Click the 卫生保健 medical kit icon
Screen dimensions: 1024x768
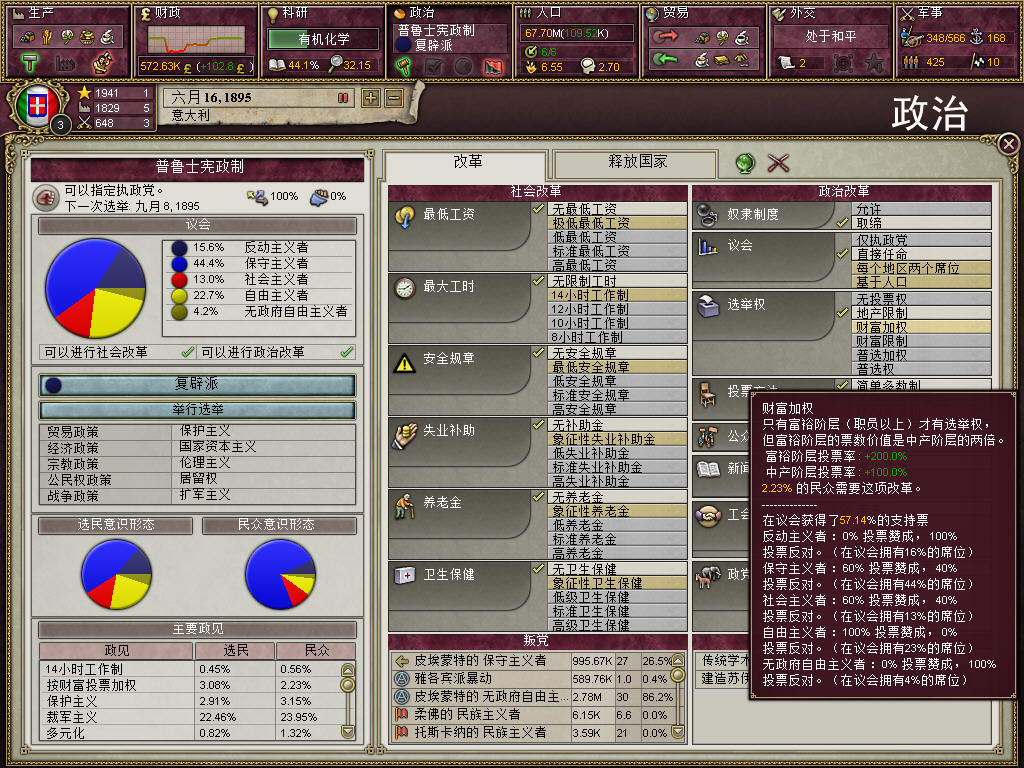click(405, 575)
